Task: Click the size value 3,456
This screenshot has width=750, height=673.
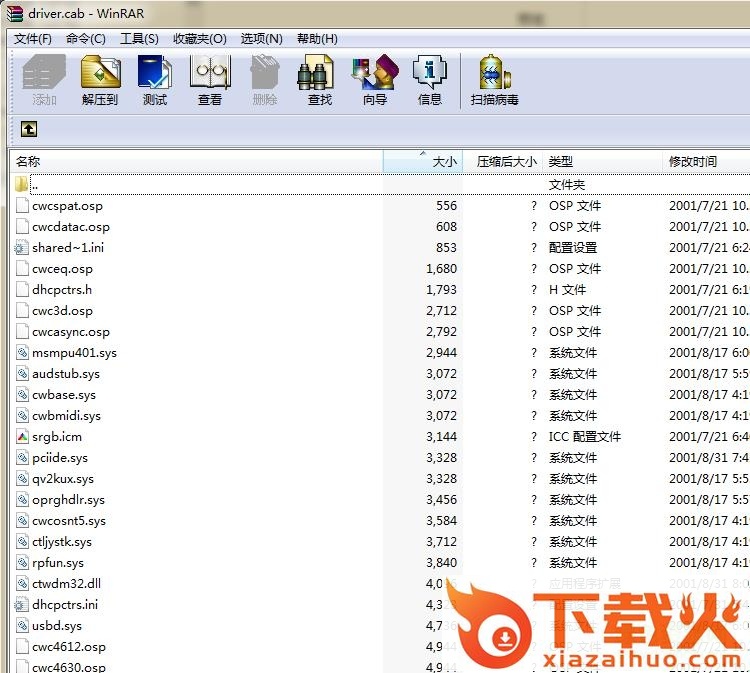Action: point(441,500)
